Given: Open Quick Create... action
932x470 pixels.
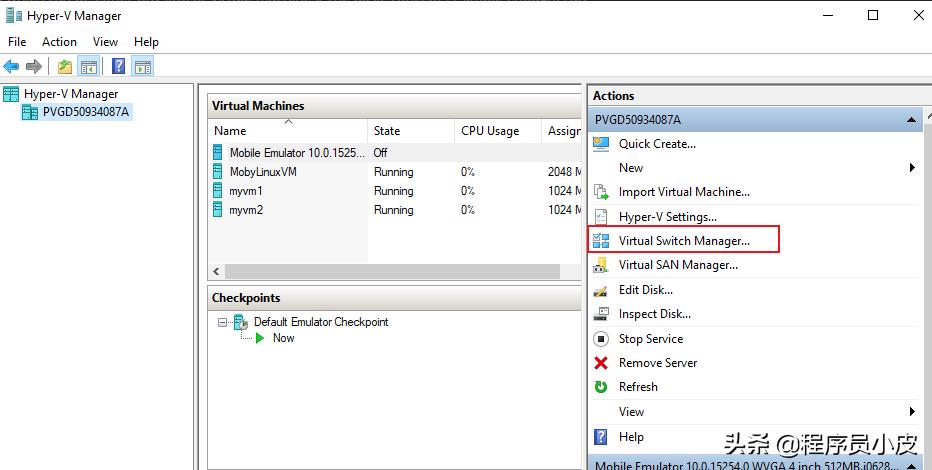Looking at the screenshot, I should pos(657,144).
